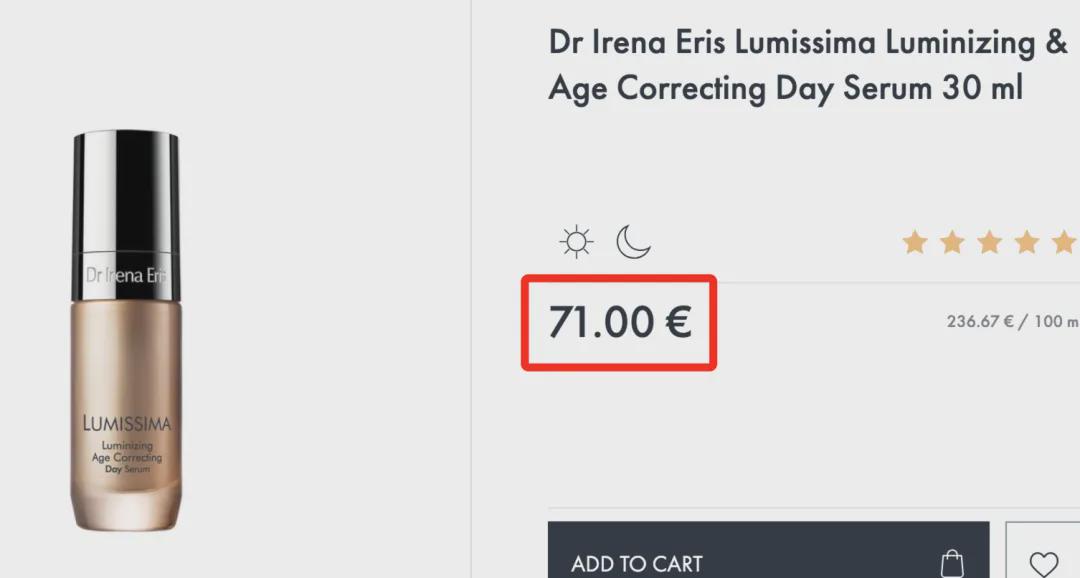
Task: Select the second rating star
Action: [x=952, y=242]
